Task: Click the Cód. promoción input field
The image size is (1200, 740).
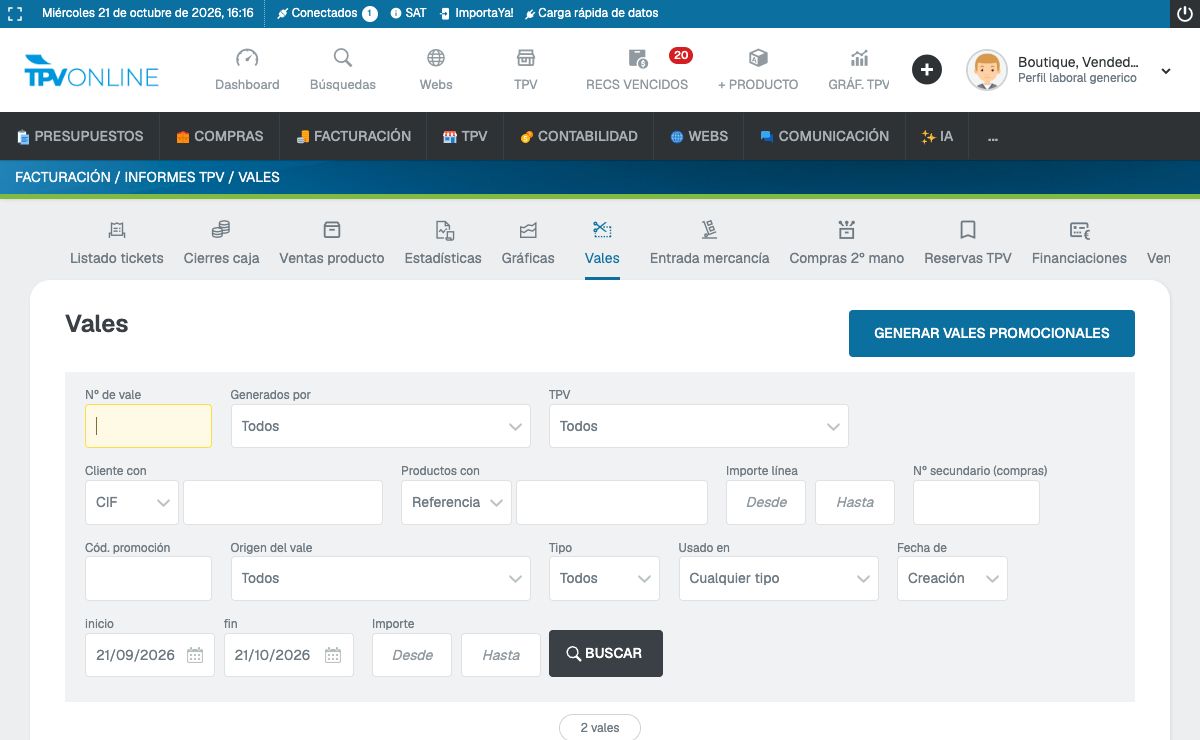Action: click(x=148, y=578)
